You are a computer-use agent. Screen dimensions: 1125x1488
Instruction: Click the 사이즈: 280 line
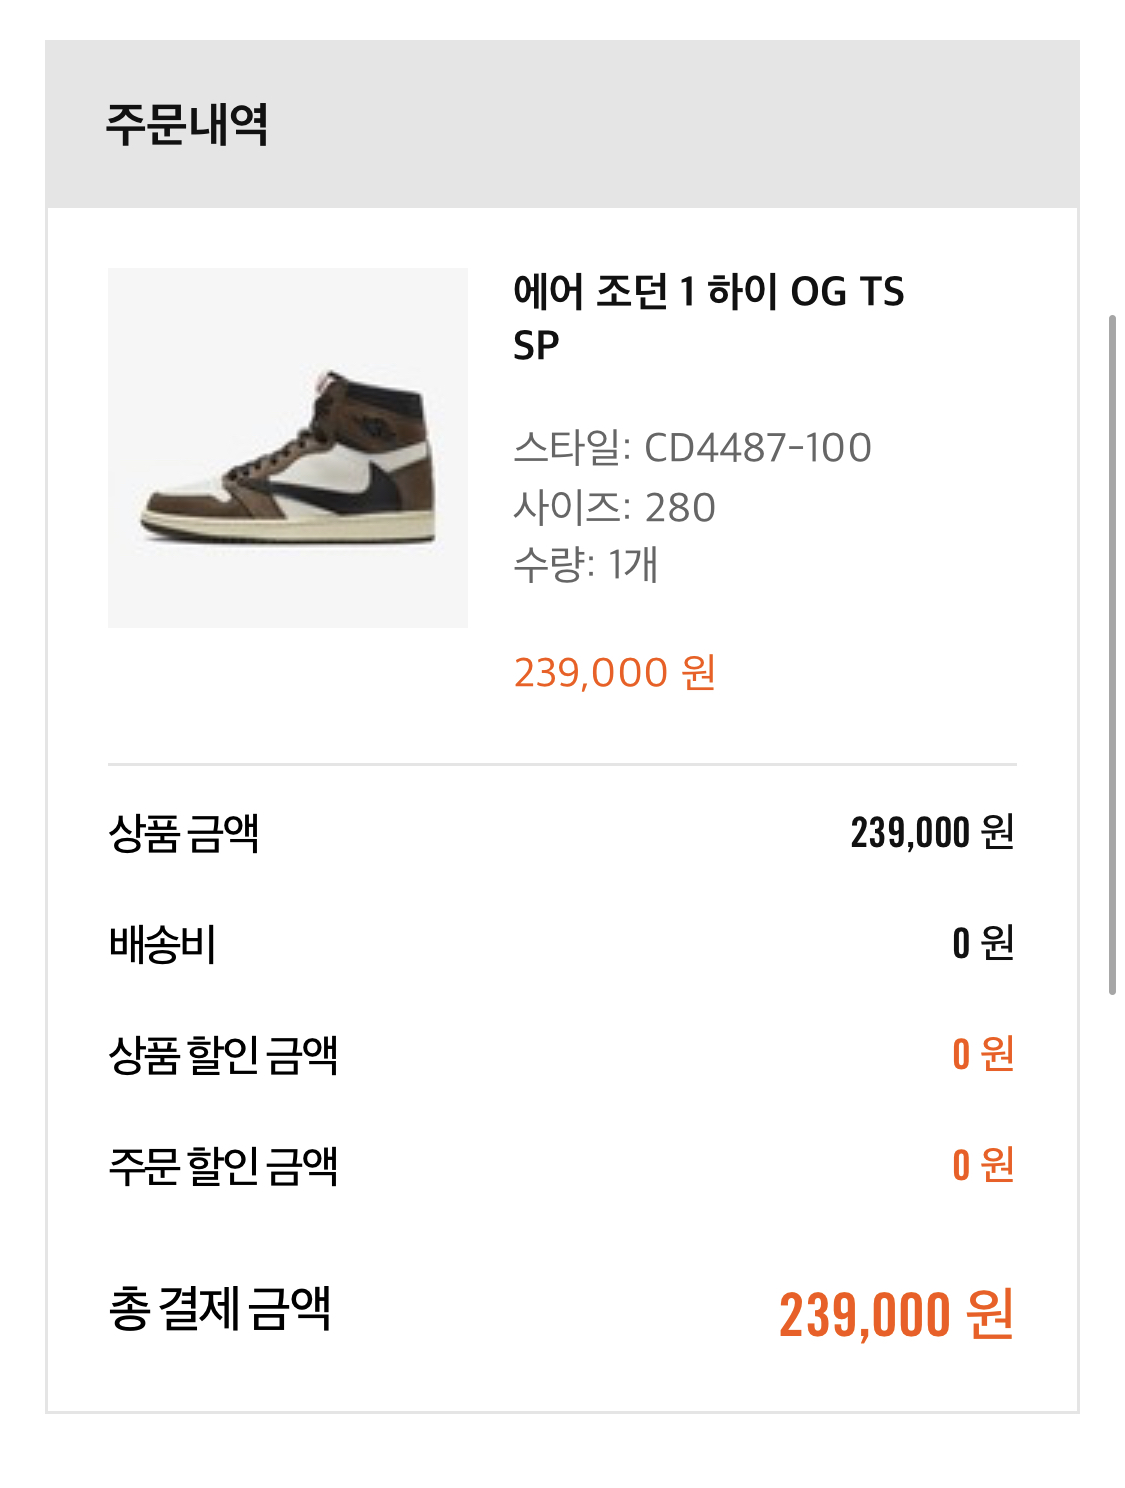point(614,508)
